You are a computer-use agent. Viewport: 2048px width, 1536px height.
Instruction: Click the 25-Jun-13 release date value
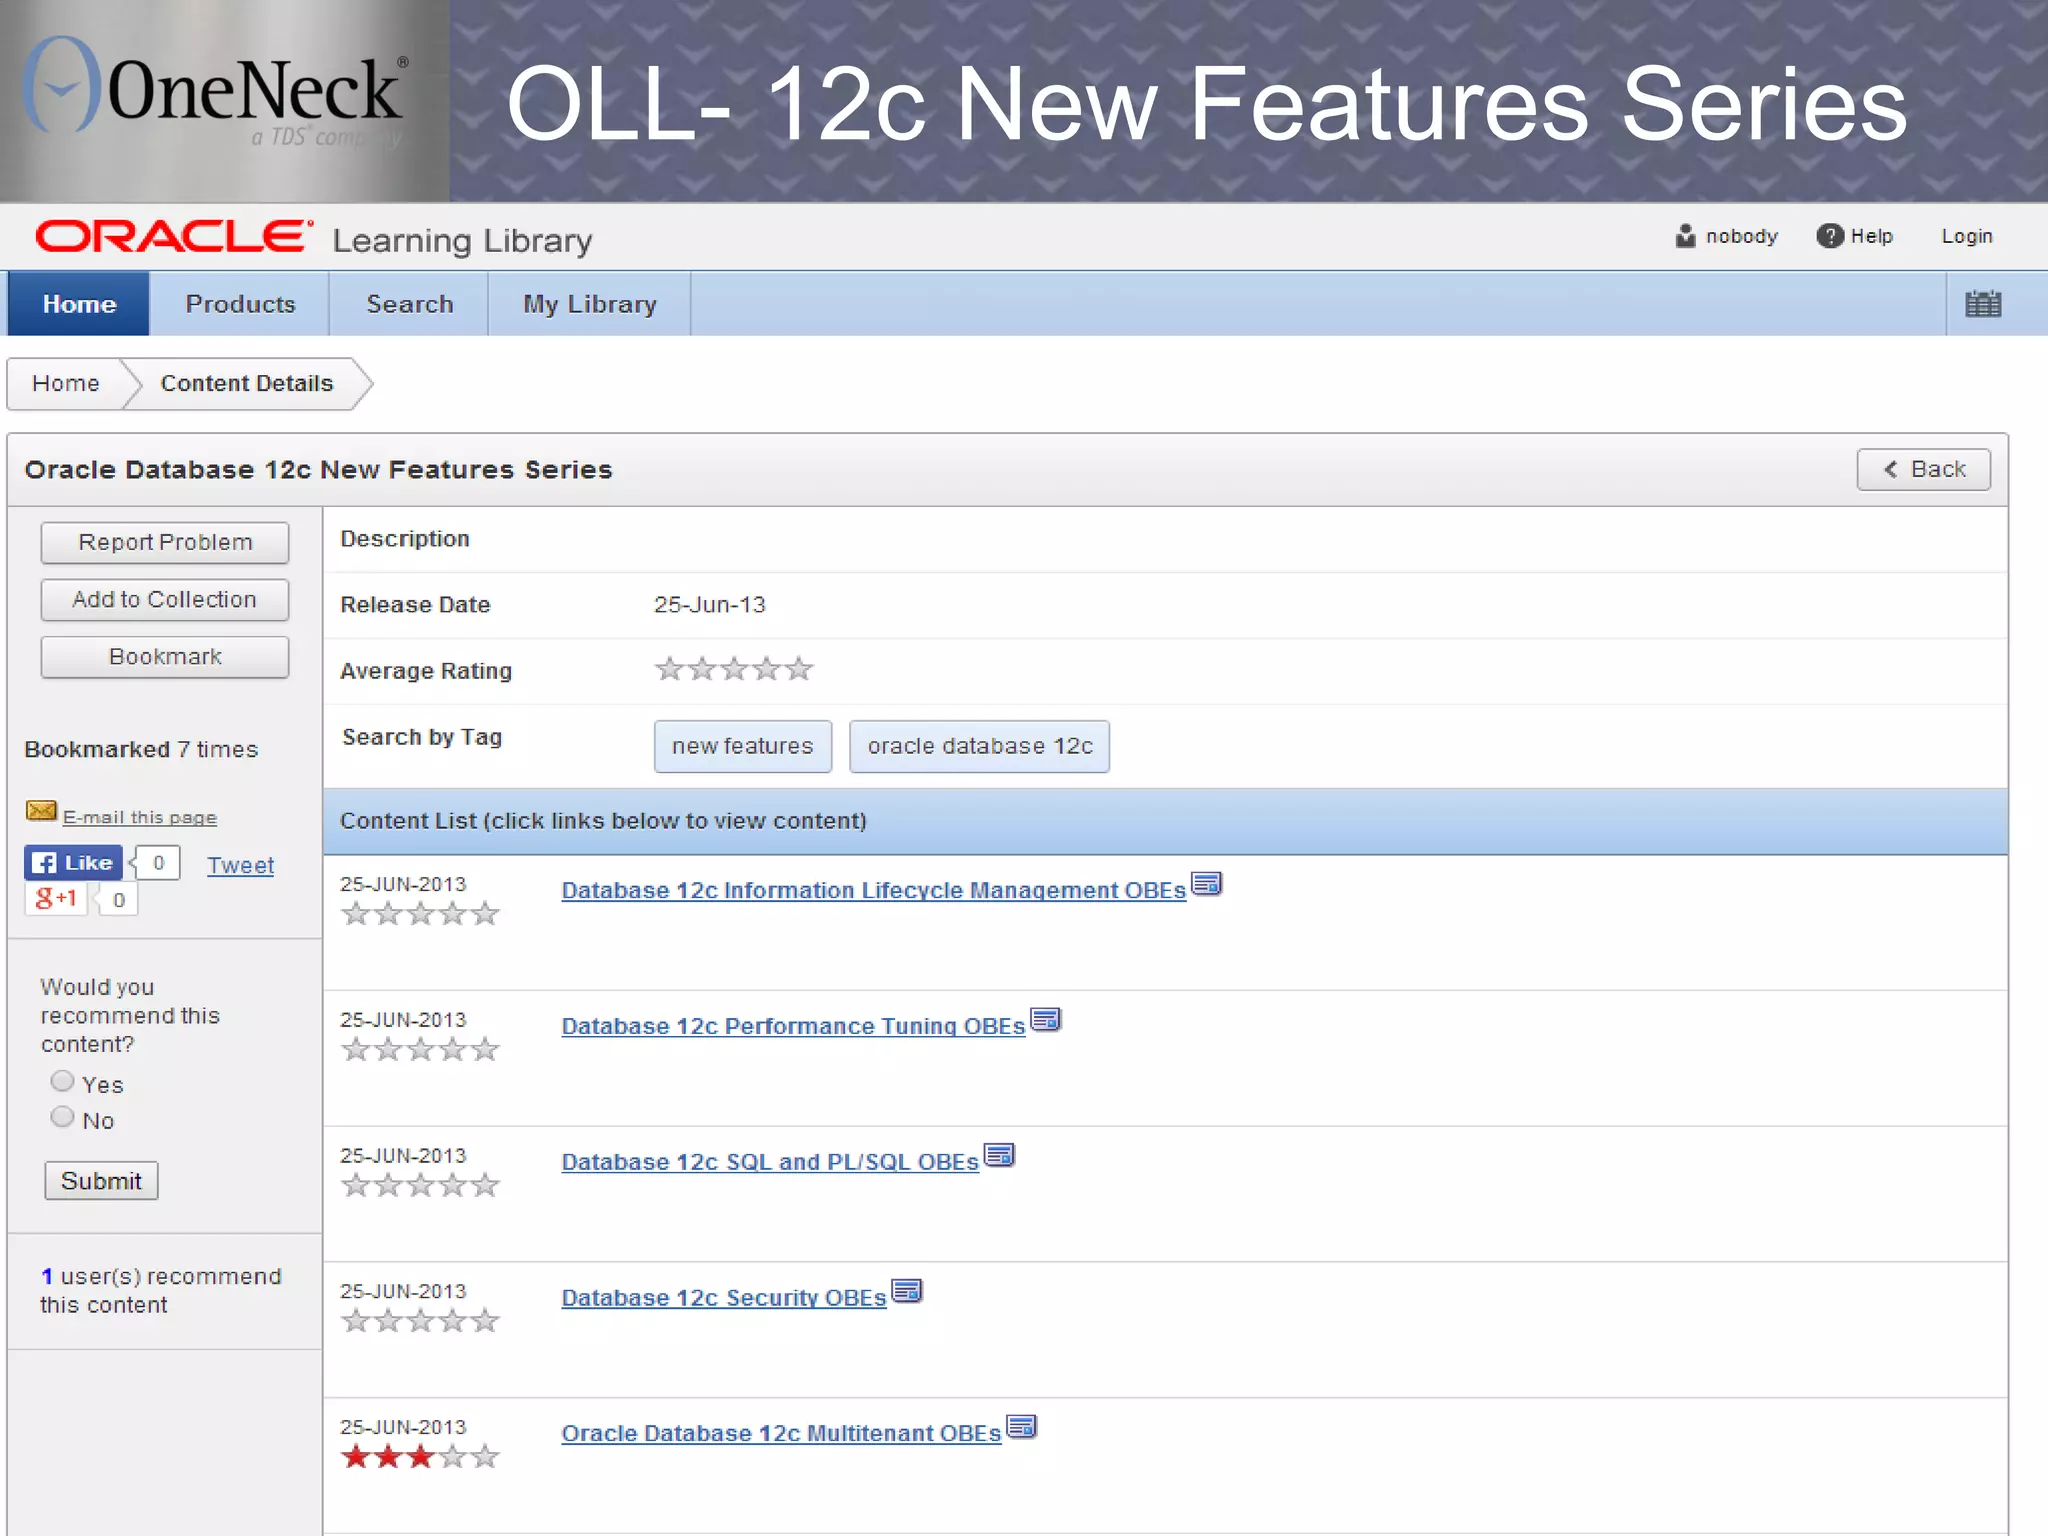(710, 605)
